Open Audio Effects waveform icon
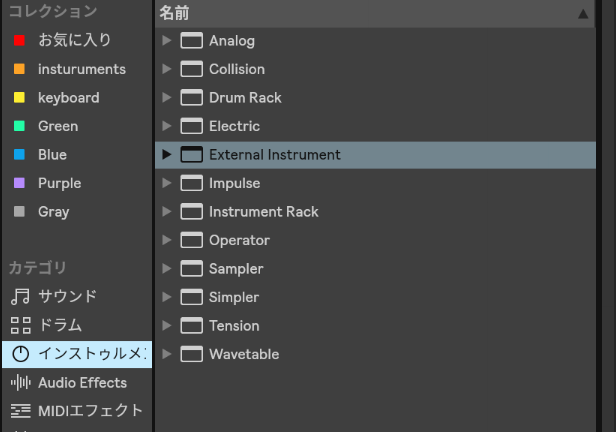This screenshot has height=432, width=616. pyautogui.click(x=20, y=382)
